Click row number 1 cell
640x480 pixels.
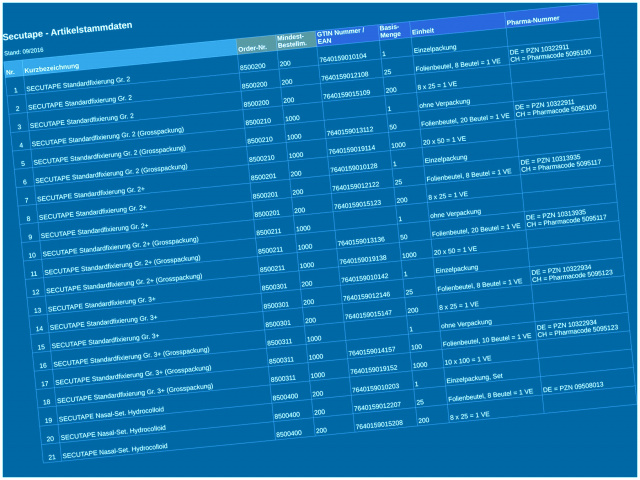pos(16,90)
